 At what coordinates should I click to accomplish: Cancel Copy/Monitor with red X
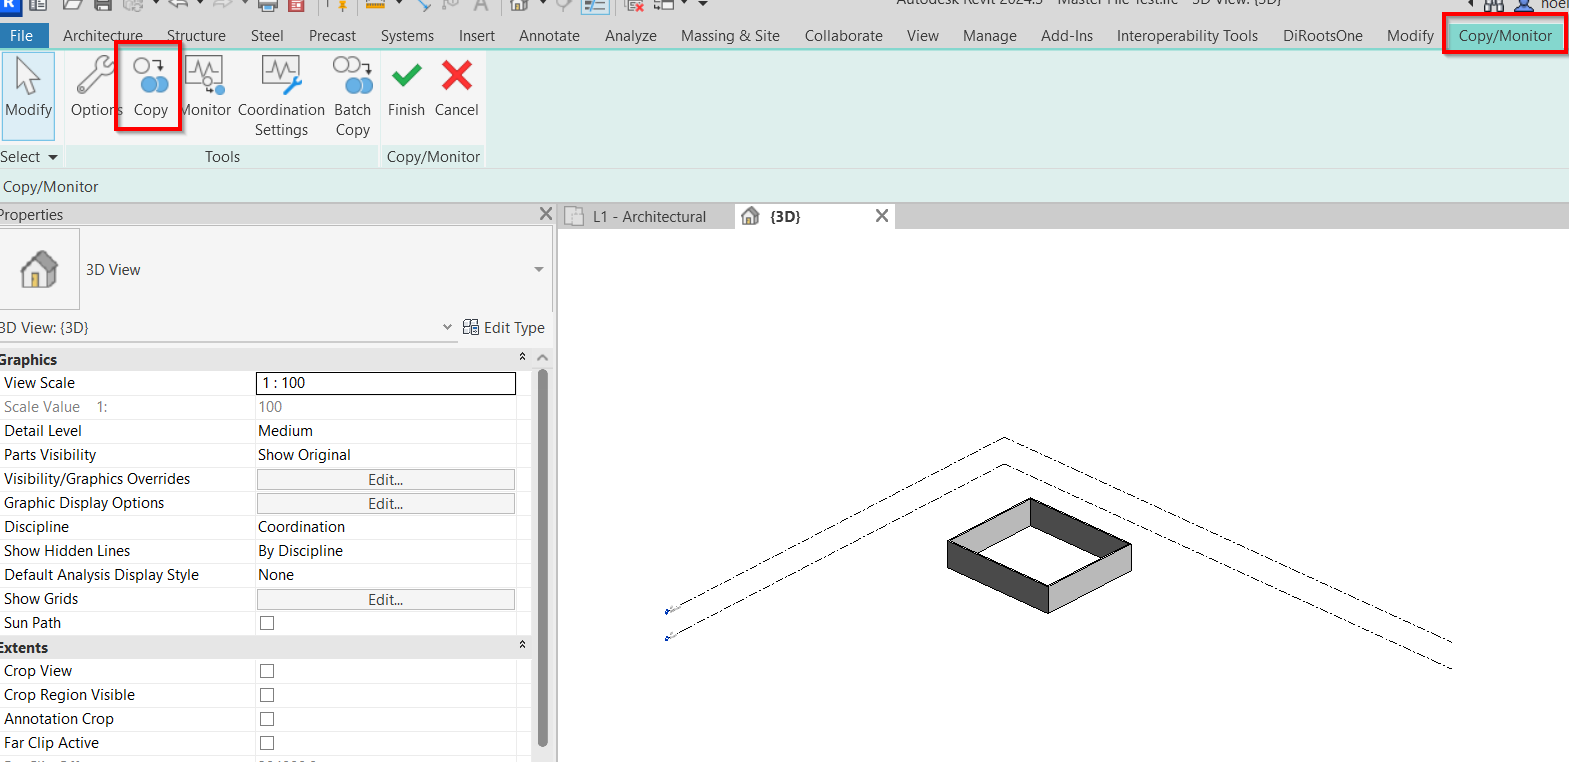pos(456,88)
